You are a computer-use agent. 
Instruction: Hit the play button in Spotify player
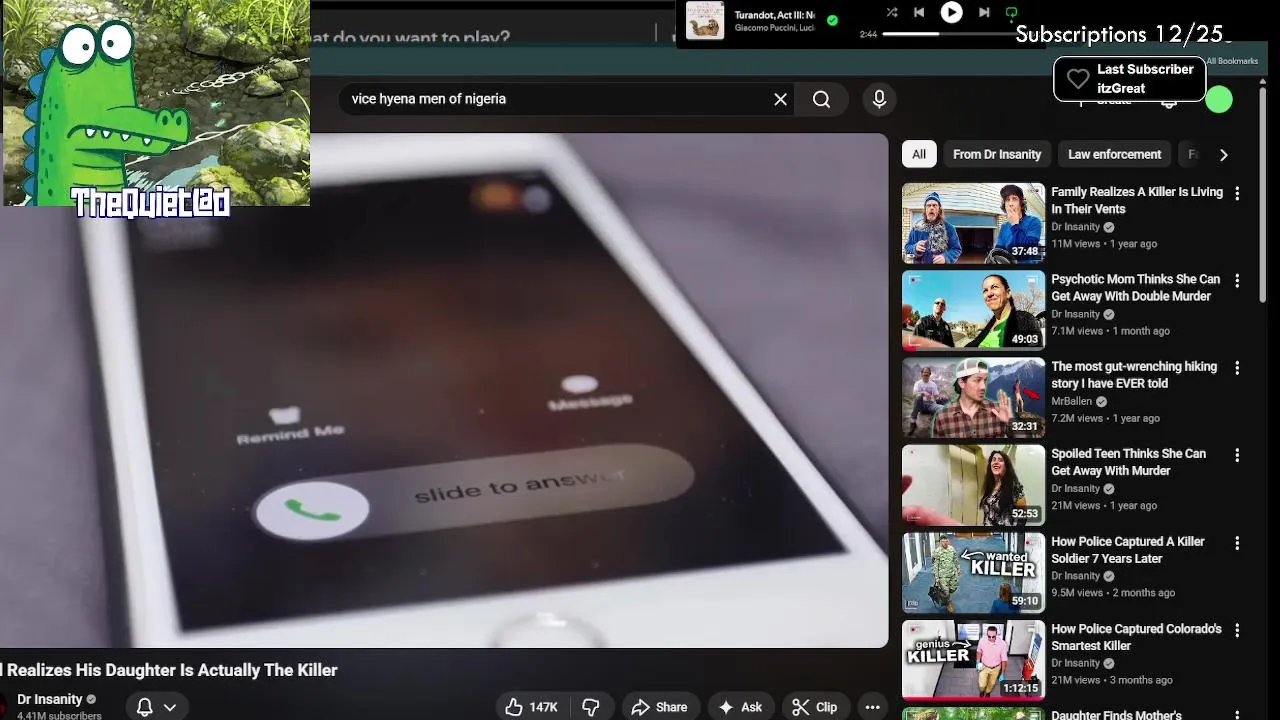tap(951, 13)
